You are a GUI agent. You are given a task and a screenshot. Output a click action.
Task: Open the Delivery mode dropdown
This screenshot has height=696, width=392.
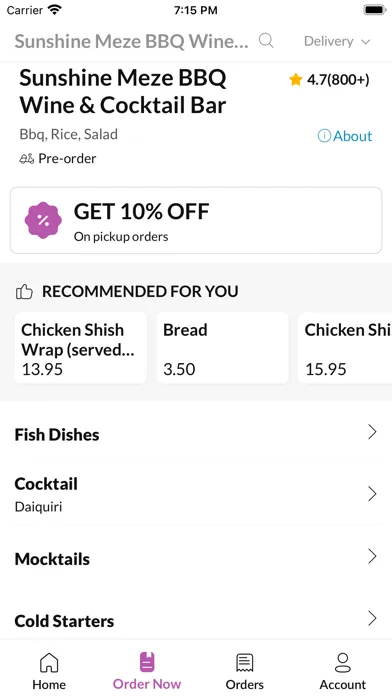tap(337, 41)
